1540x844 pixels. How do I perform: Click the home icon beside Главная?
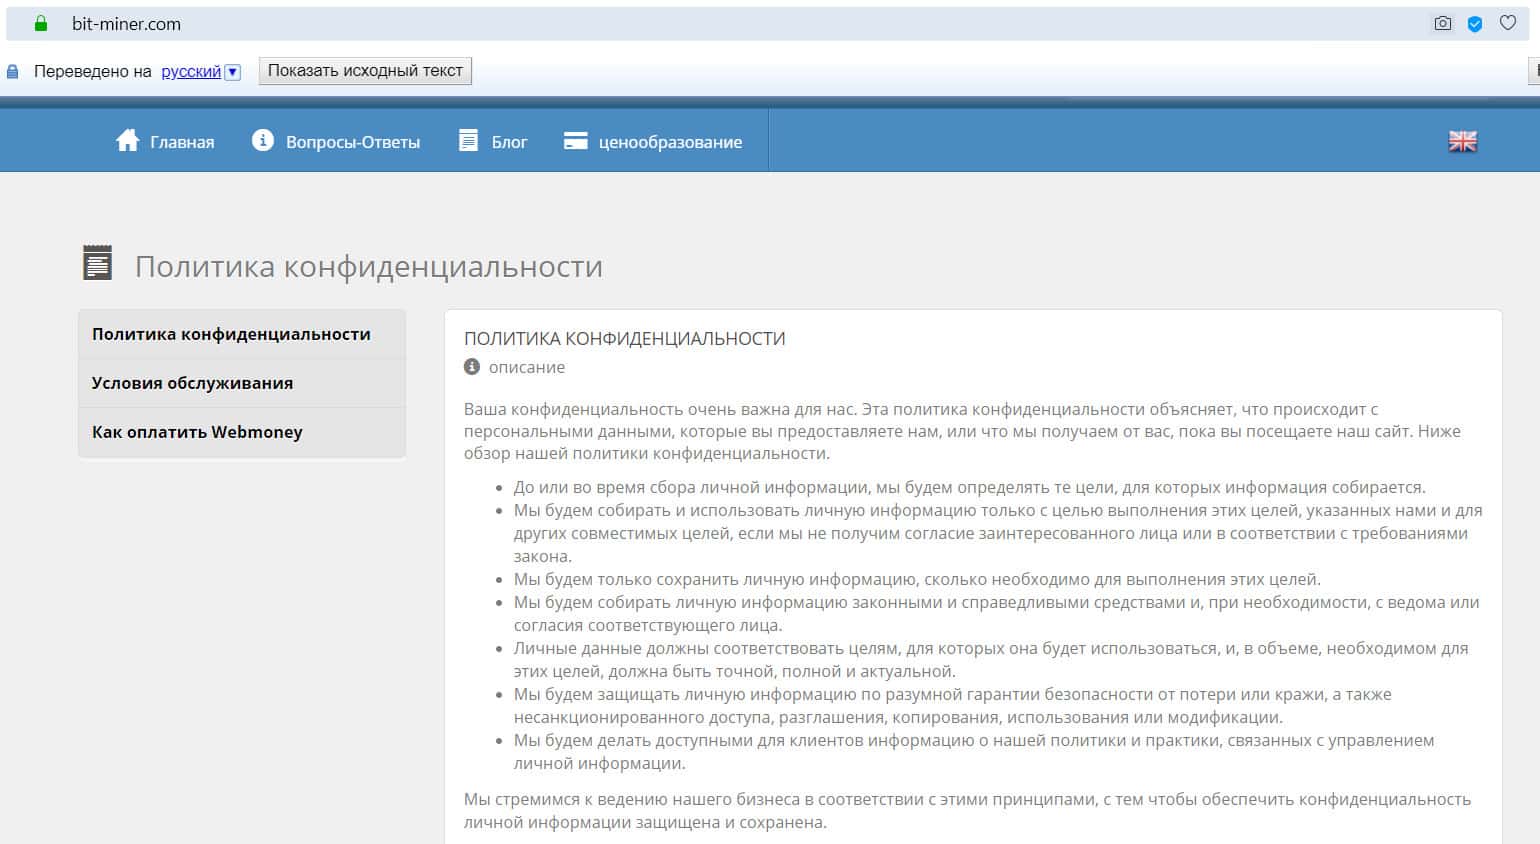click(127, 141)
